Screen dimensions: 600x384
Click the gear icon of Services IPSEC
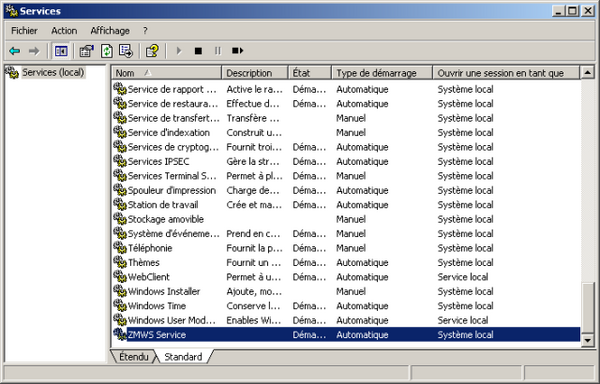pyautogui.click(x=120, y=161)
